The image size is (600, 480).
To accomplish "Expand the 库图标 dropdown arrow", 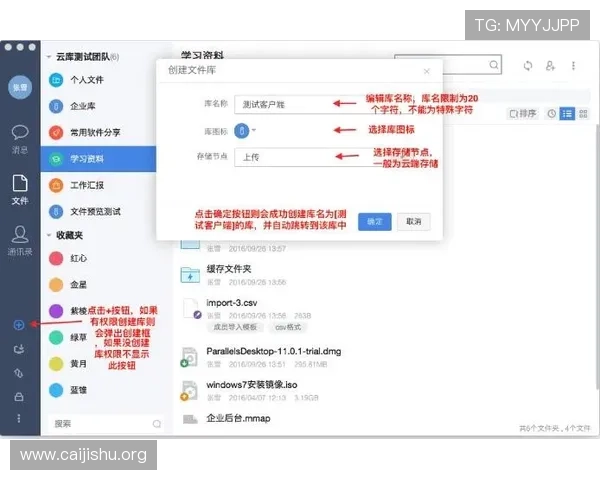I will 254,130.
